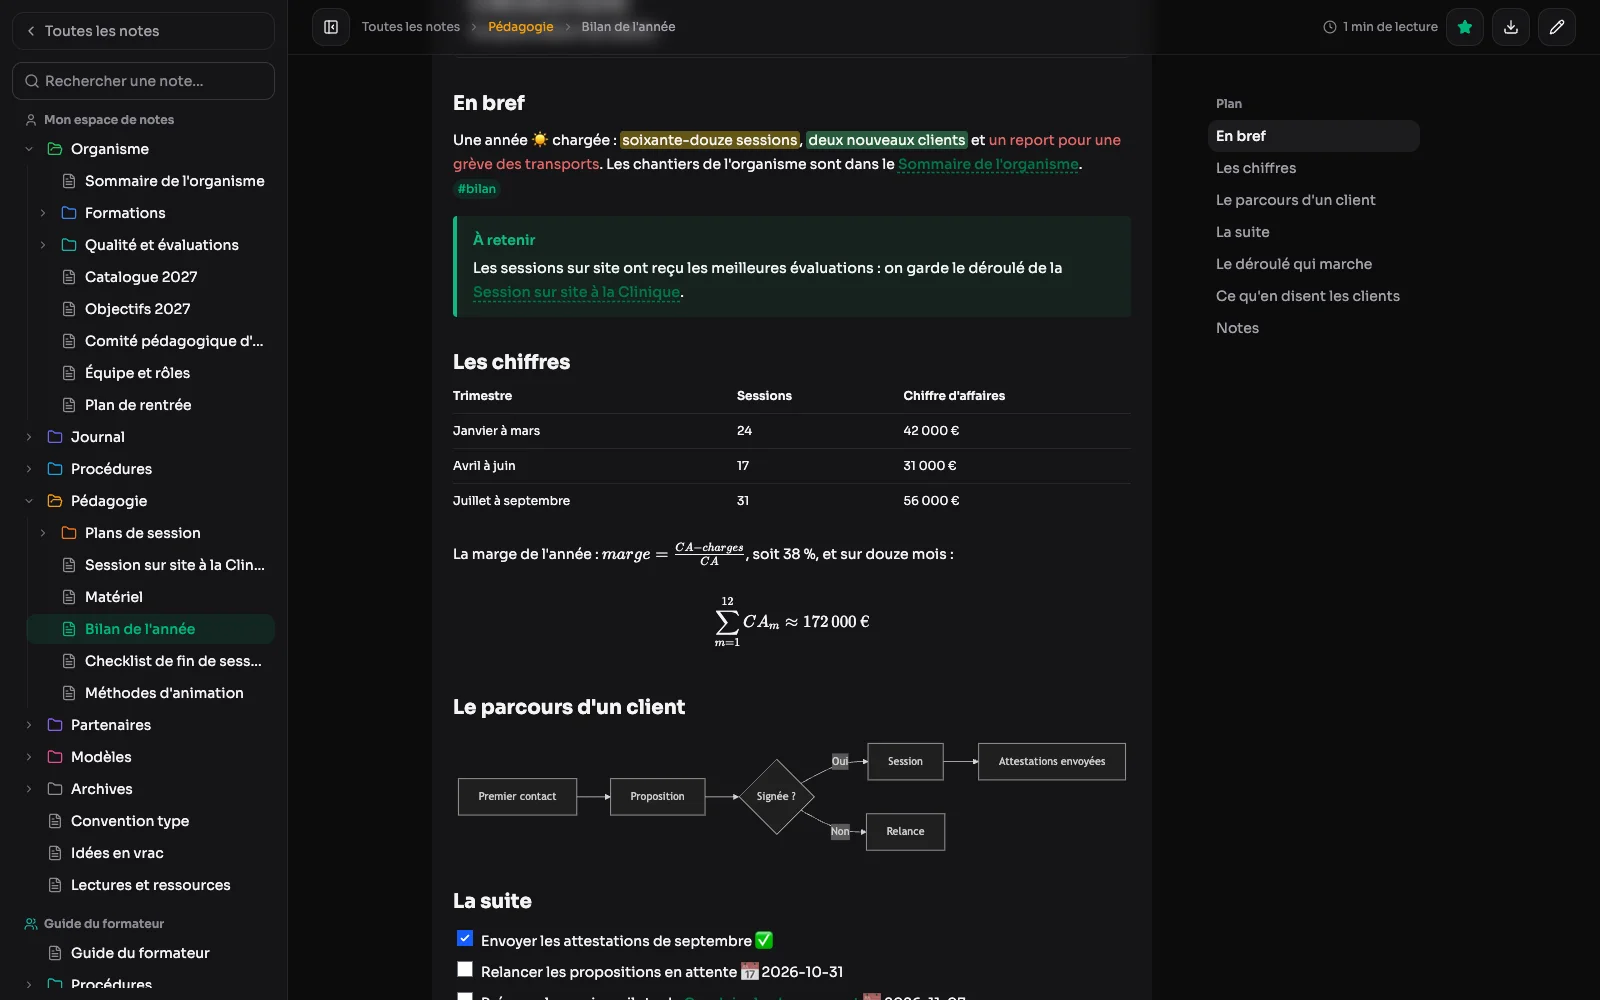The height and width of the screenshot is (1000, 1600).
Task: Click the 'Rechercher une note' search field
Action: [143, 81]
